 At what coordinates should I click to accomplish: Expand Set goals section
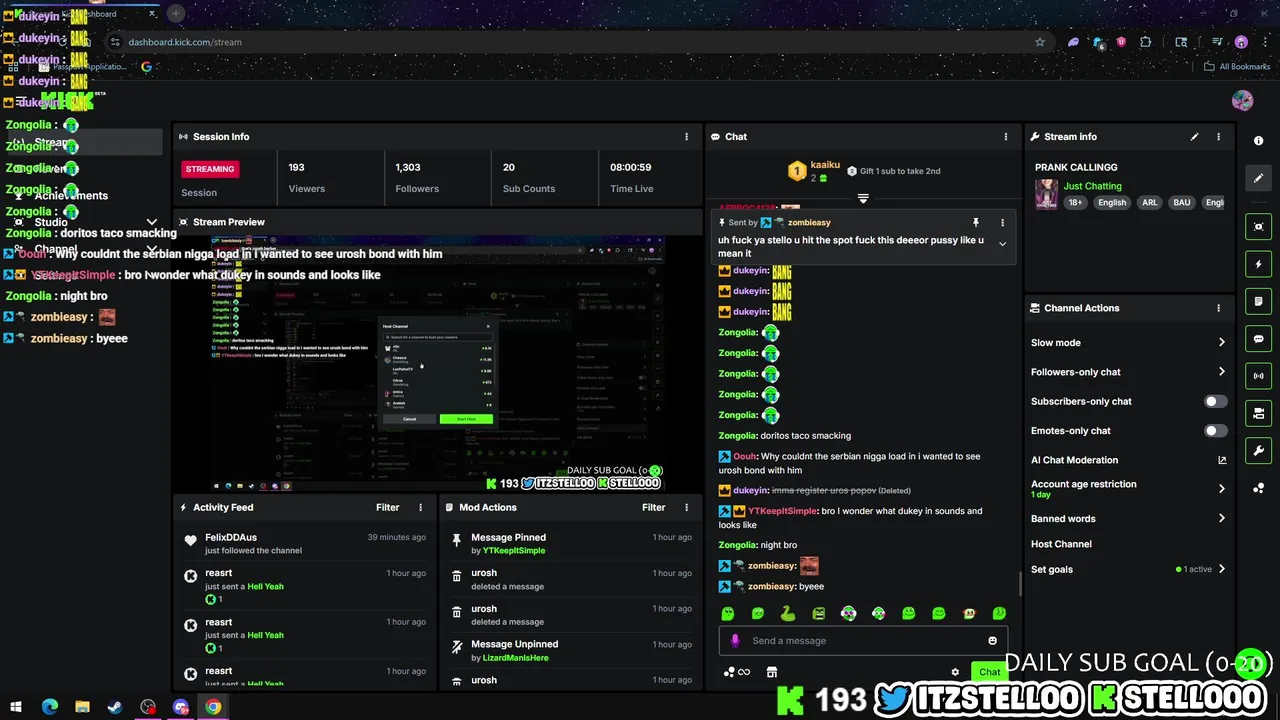point(1221,569)
